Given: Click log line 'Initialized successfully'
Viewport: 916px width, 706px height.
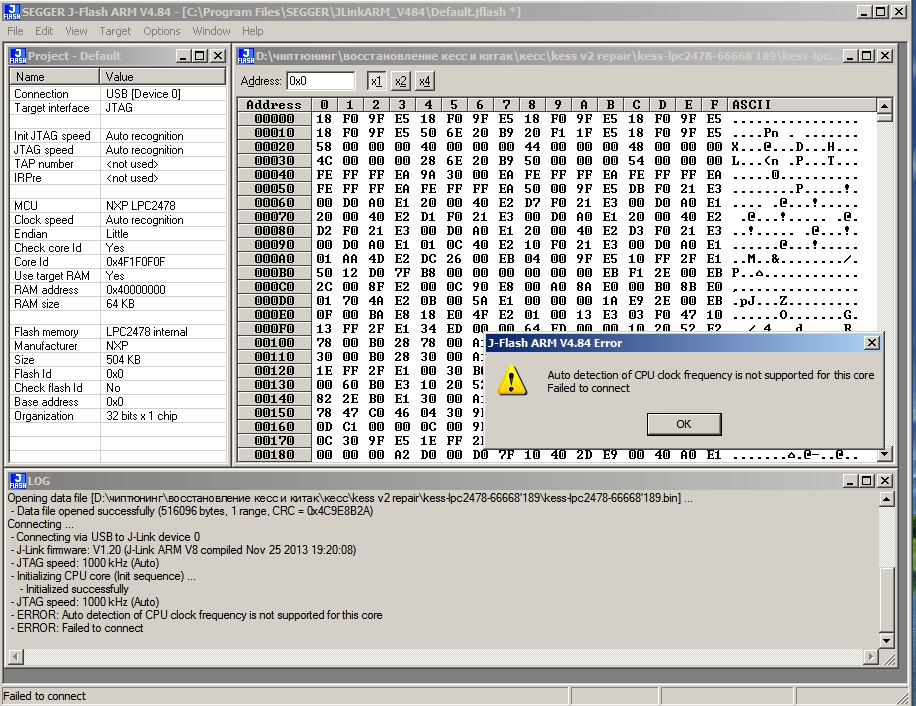Looking at the screenshot, I should [x=77, y=589].
